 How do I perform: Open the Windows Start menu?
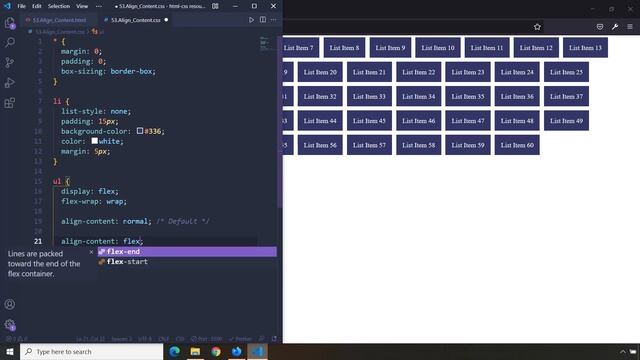(x=10, y=351)
